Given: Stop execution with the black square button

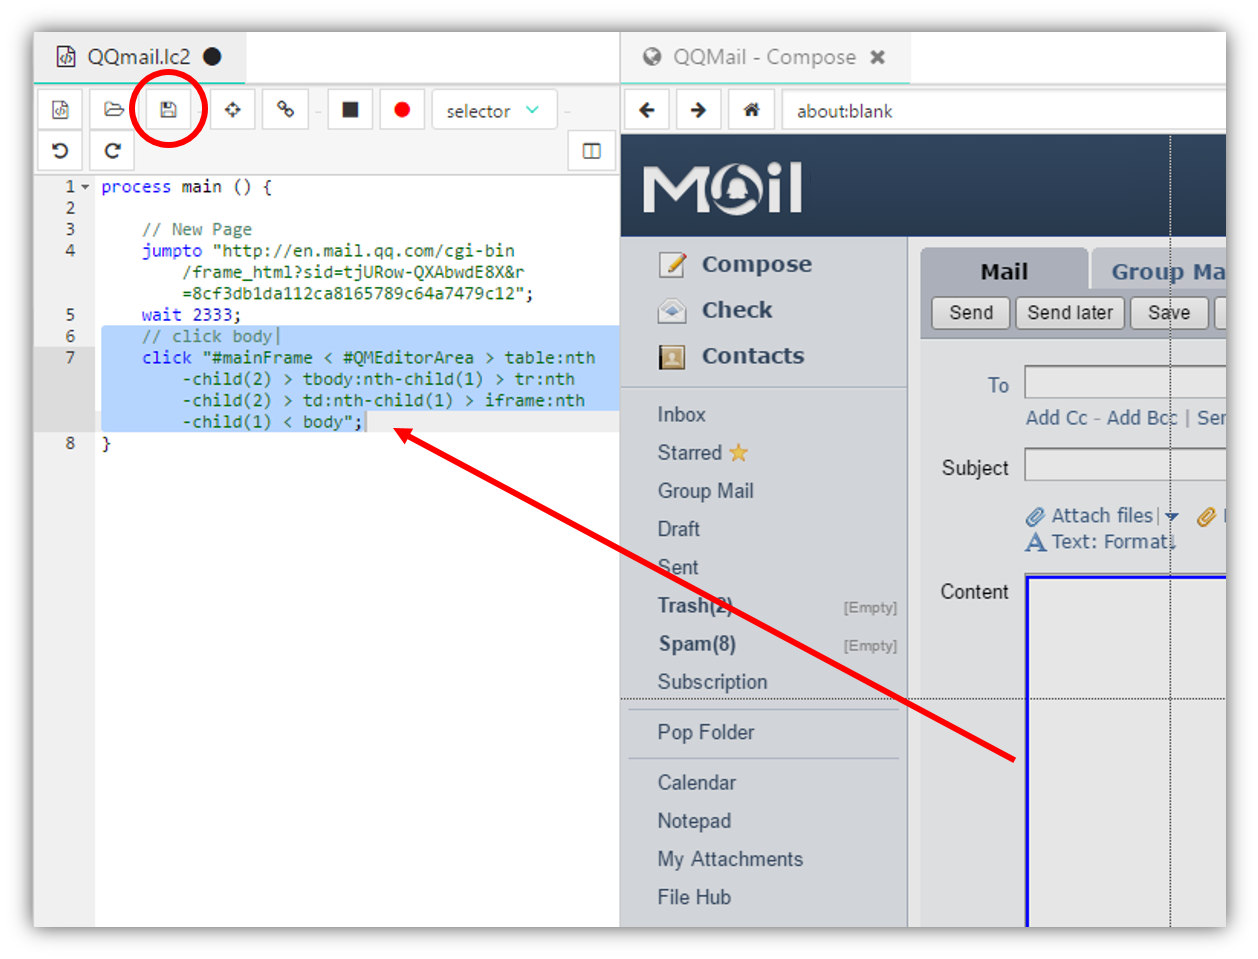Looking at the screenshot, I should click(350, 110).
